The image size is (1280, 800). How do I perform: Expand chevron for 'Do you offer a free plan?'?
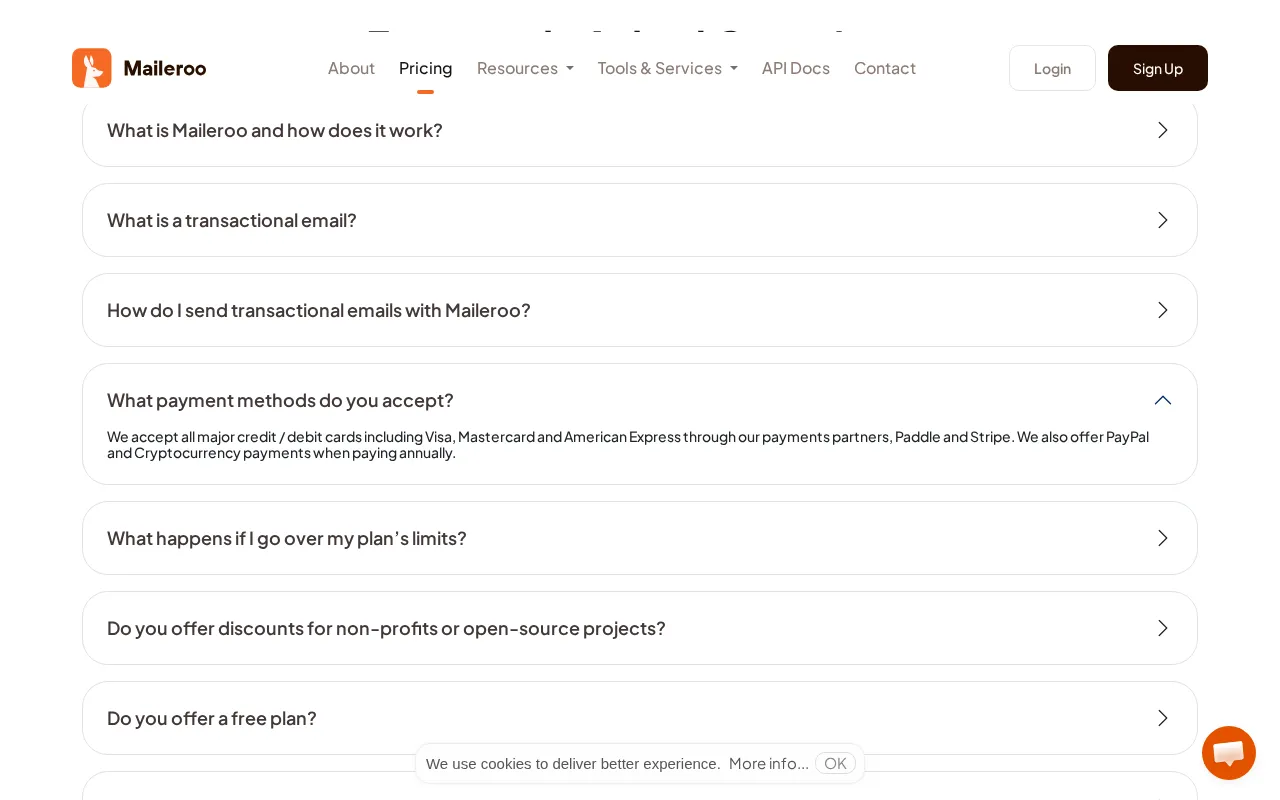(x=1163, y=718)
